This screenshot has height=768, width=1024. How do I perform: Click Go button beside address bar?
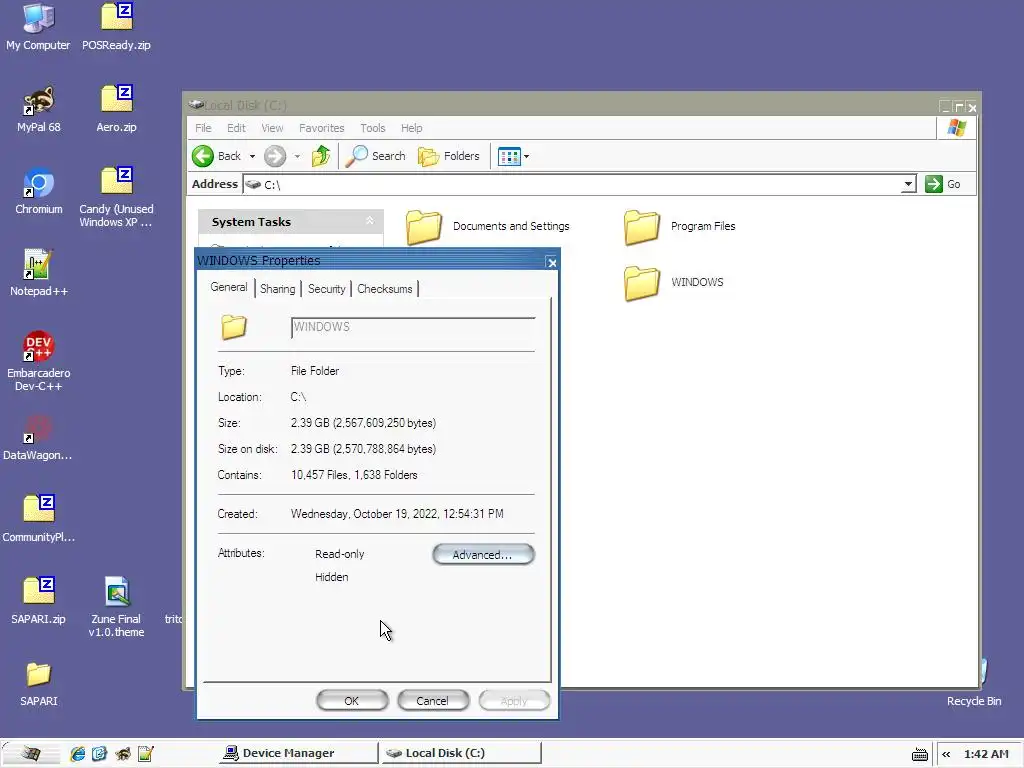tap(943, 184)
